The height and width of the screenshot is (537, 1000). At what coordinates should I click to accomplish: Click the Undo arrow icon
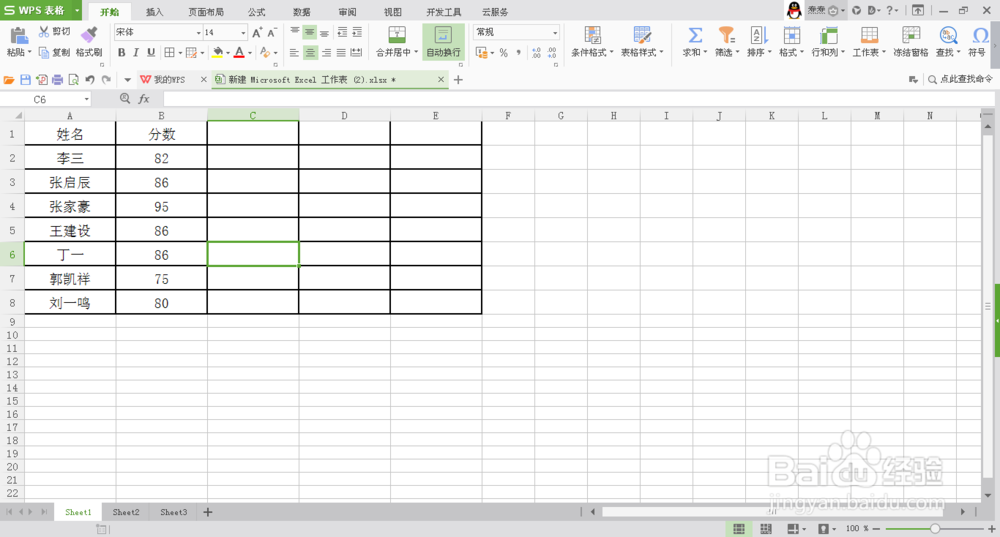[90, 80]
